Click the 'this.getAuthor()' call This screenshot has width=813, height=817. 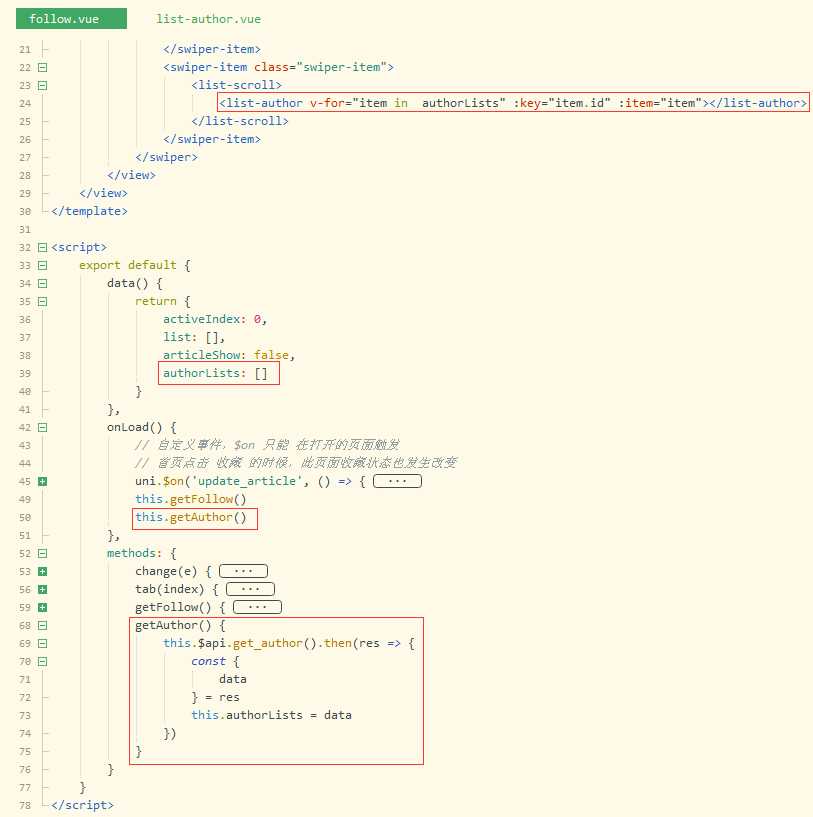coord(191,517)
